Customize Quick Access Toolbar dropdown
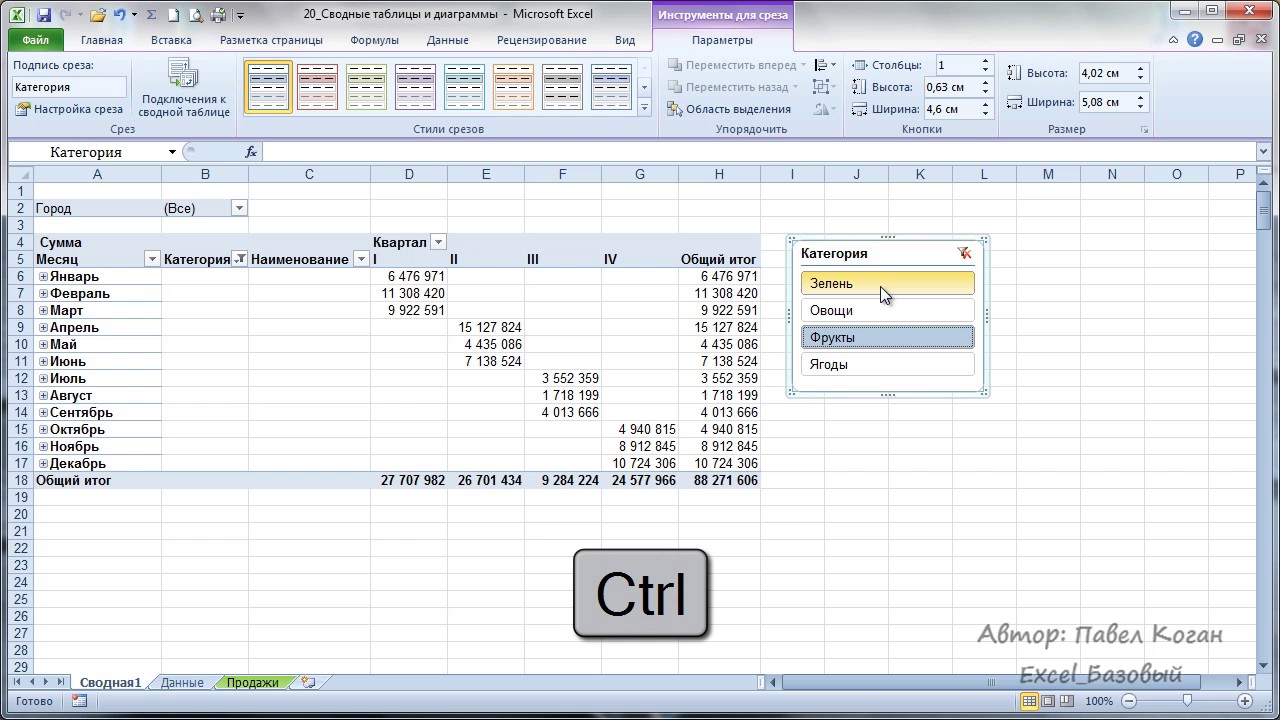 click(x=240, y=16)
